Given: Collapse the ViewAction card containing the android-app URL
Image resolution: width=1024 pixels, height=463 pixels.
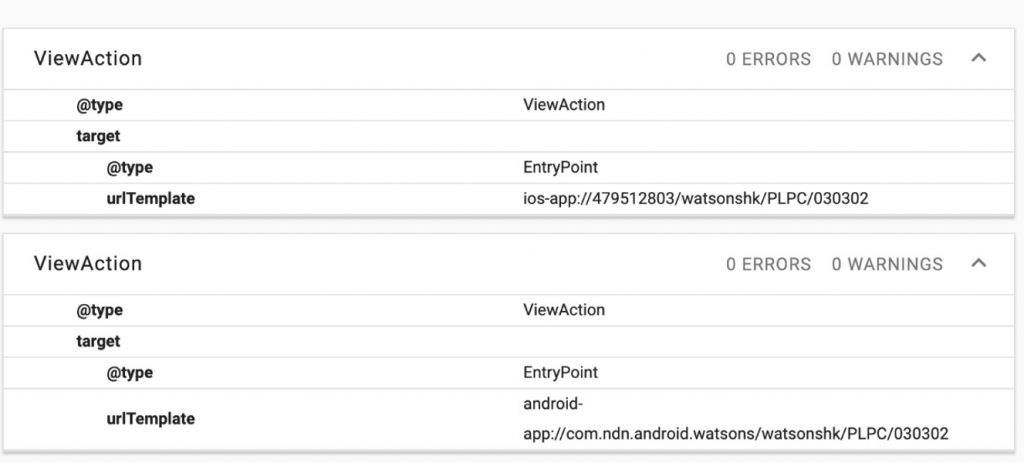Looking at the screenshot, I should click(978, 263).
